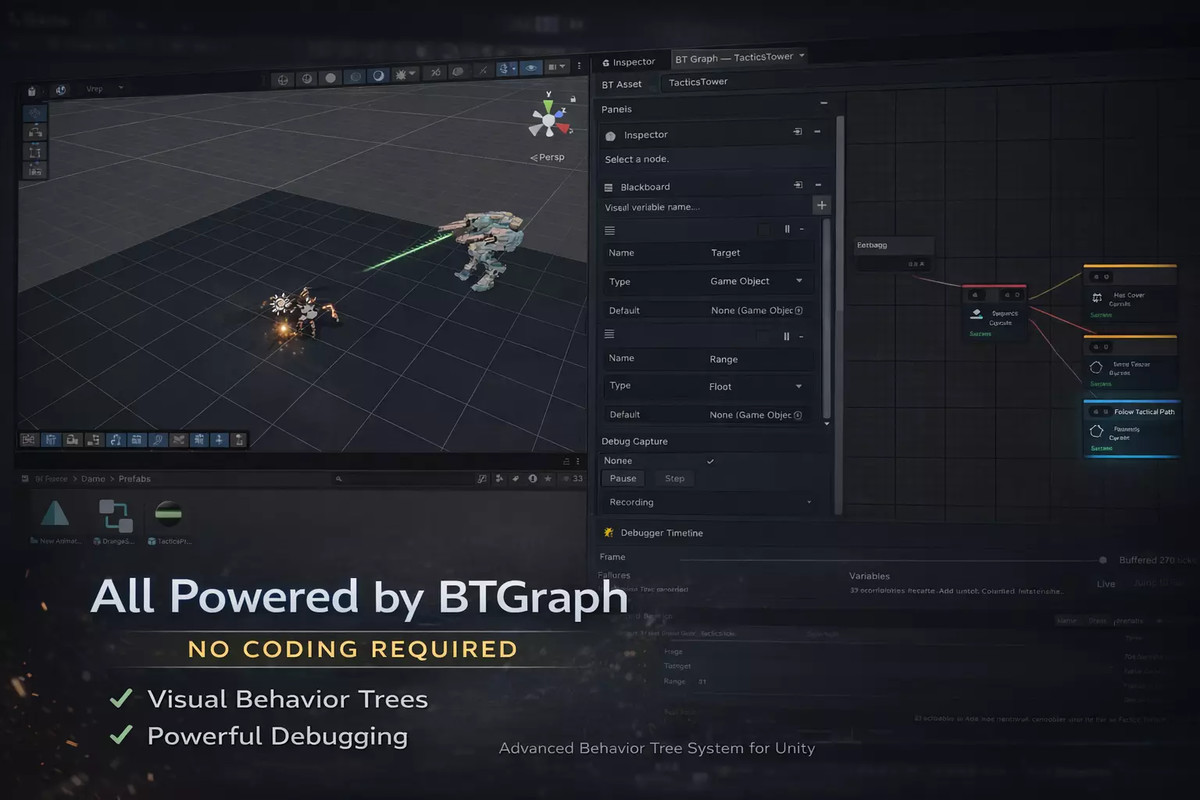Open the object picker for the Range default

pyautogui.click(x=799, y=415)
